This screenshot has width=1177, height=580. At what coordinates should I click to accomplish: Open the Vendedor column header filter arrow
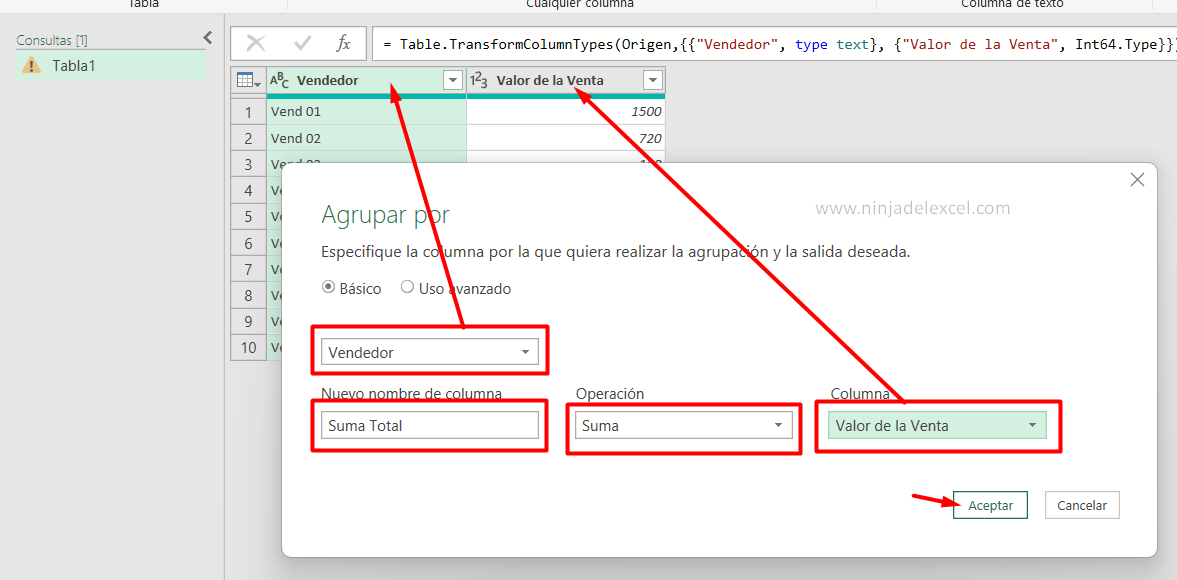coord(453,80)
